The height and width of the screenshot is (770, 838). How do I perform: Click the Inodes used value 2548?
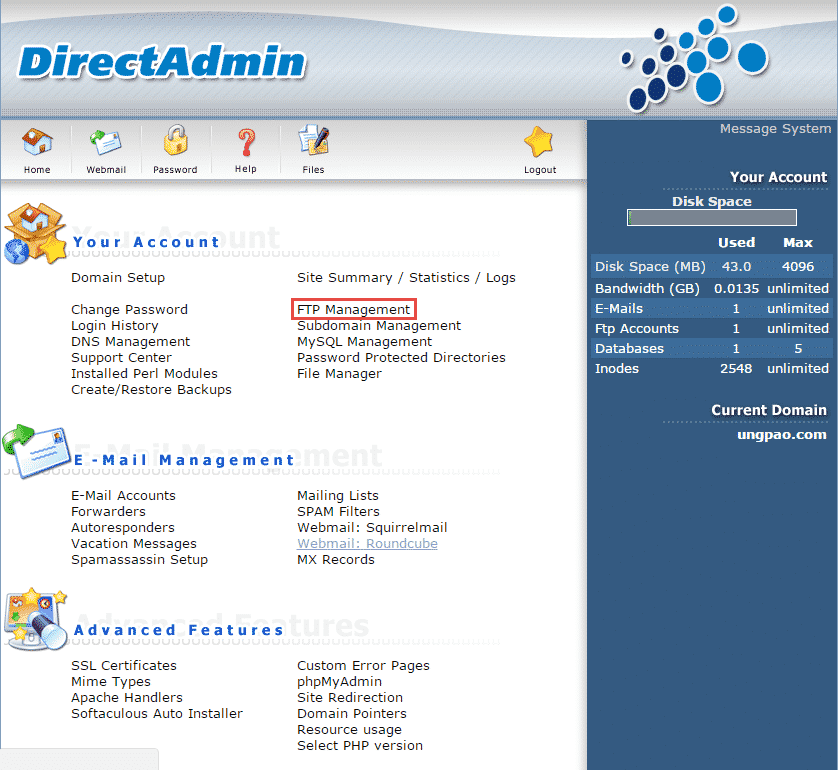click(x=736, y=369)
